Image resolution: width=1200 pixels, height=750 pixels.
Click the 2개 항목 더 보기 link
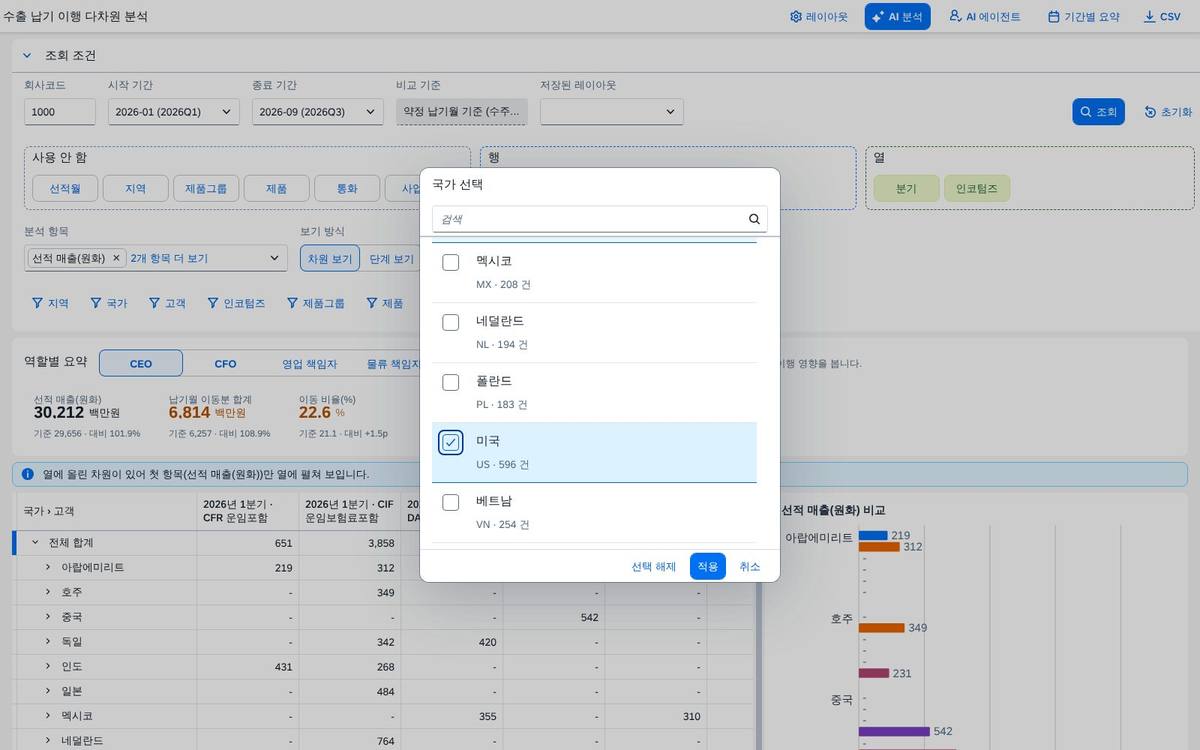169,258
